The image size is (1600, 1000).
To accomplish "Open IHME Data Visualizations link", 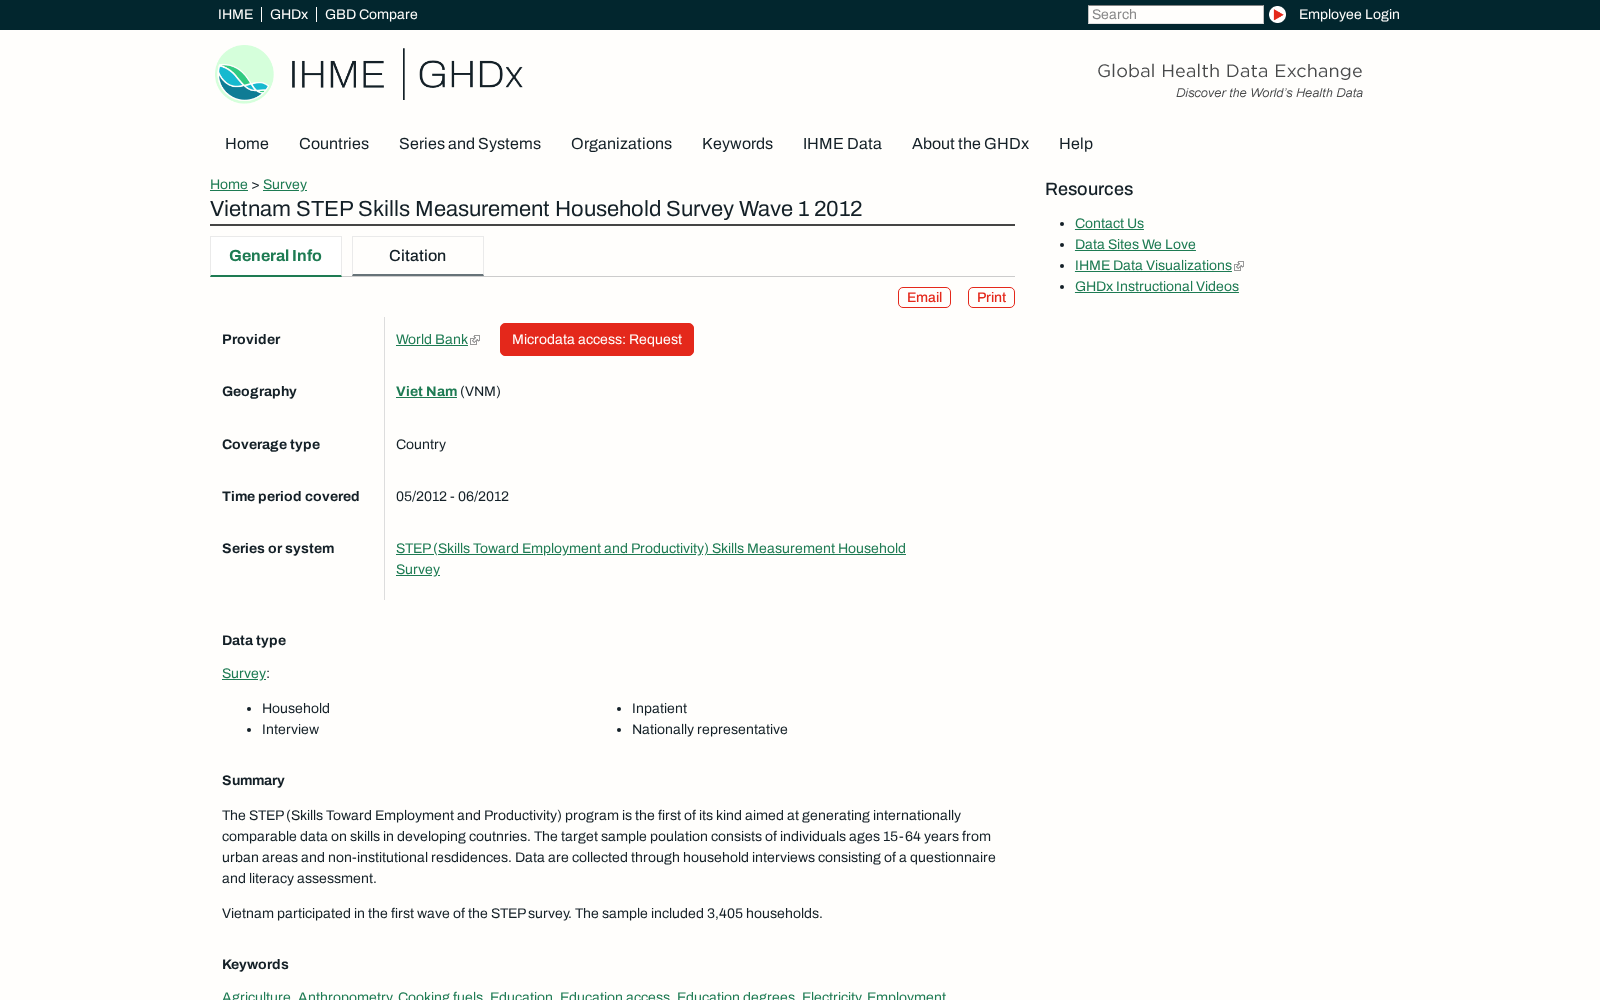I will click(x=1153, y=265).
